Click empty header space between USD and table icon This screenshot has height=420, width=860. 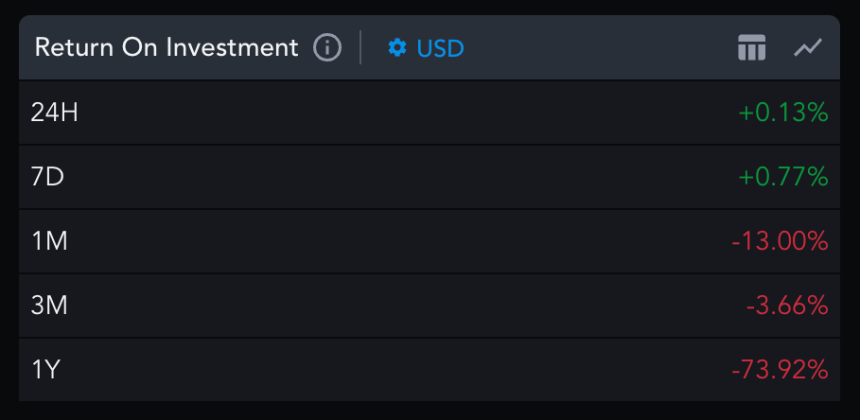(601, 48)
